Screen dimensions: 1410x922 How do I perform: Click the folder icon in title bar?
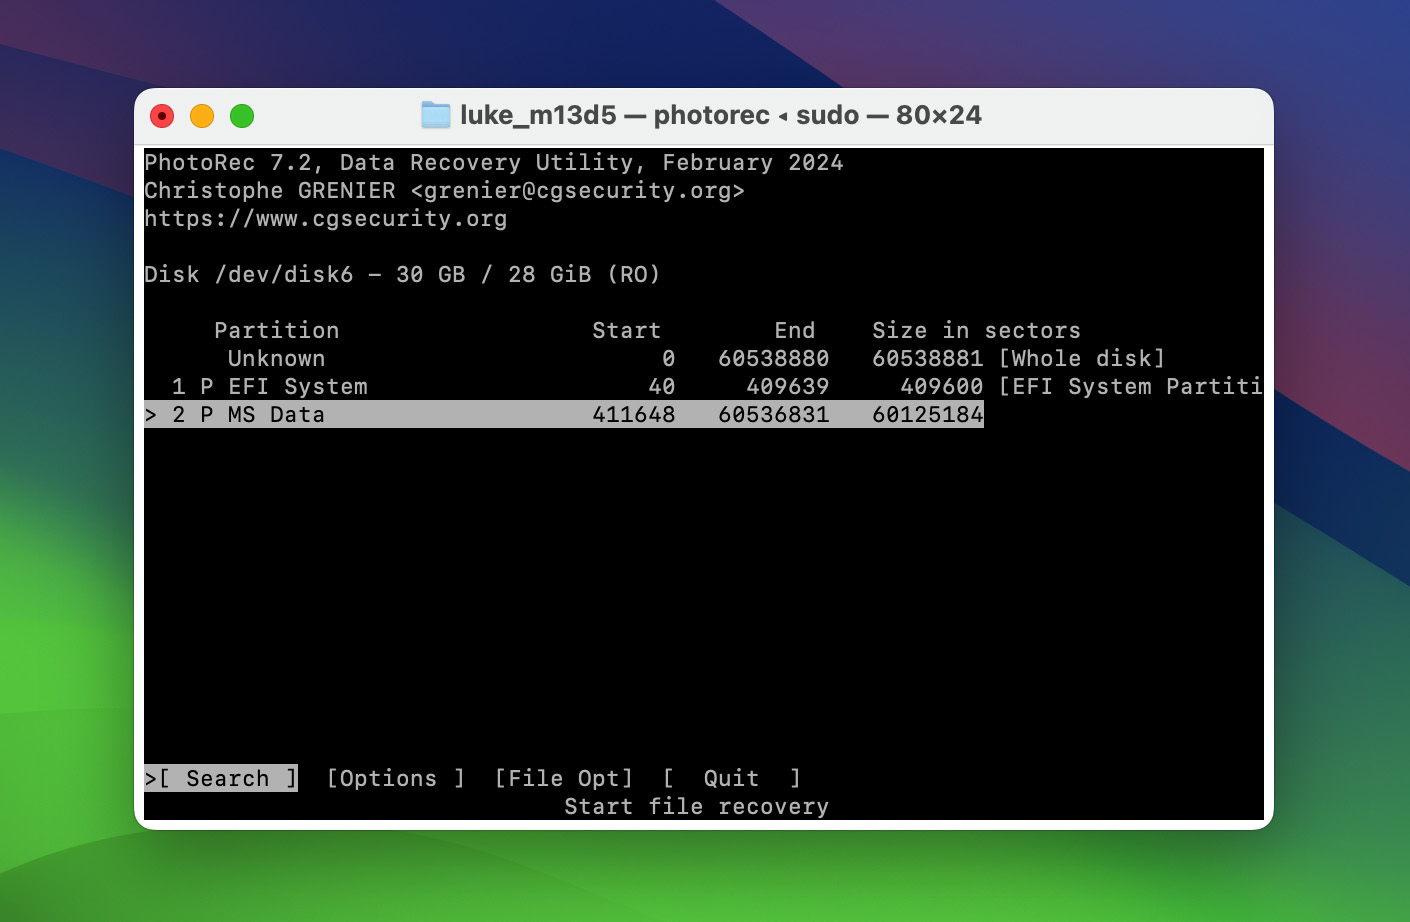(x=436, y=115)
